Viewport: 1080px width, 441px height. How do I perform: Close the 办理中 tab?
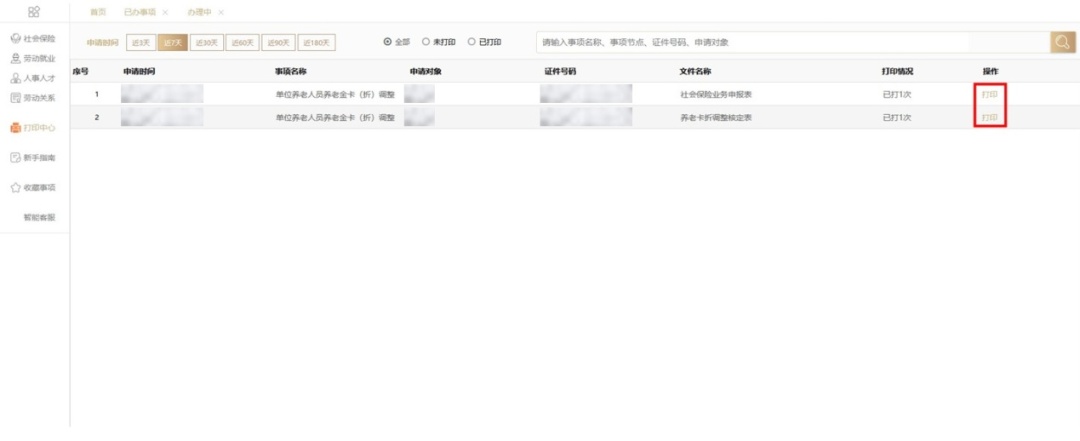(x=220, y=13)
